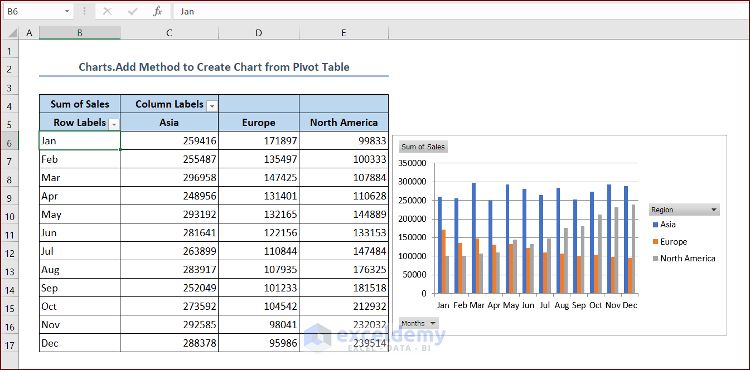Open the Name Box dropdown arrow

[x=66, y=11]
